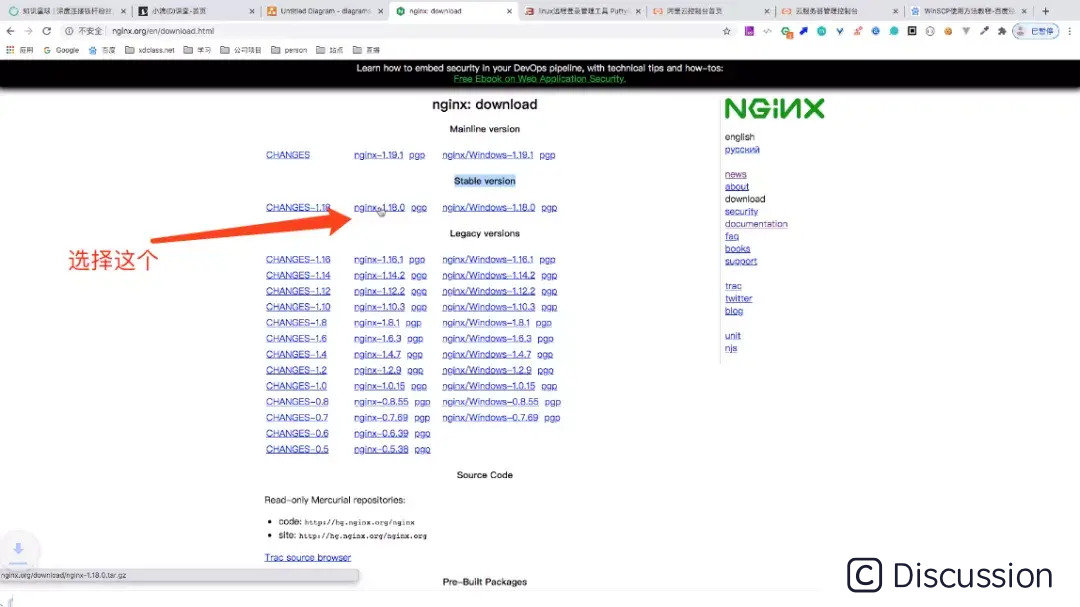Open the 学习 bookmark folder

[x=197, y=50]
